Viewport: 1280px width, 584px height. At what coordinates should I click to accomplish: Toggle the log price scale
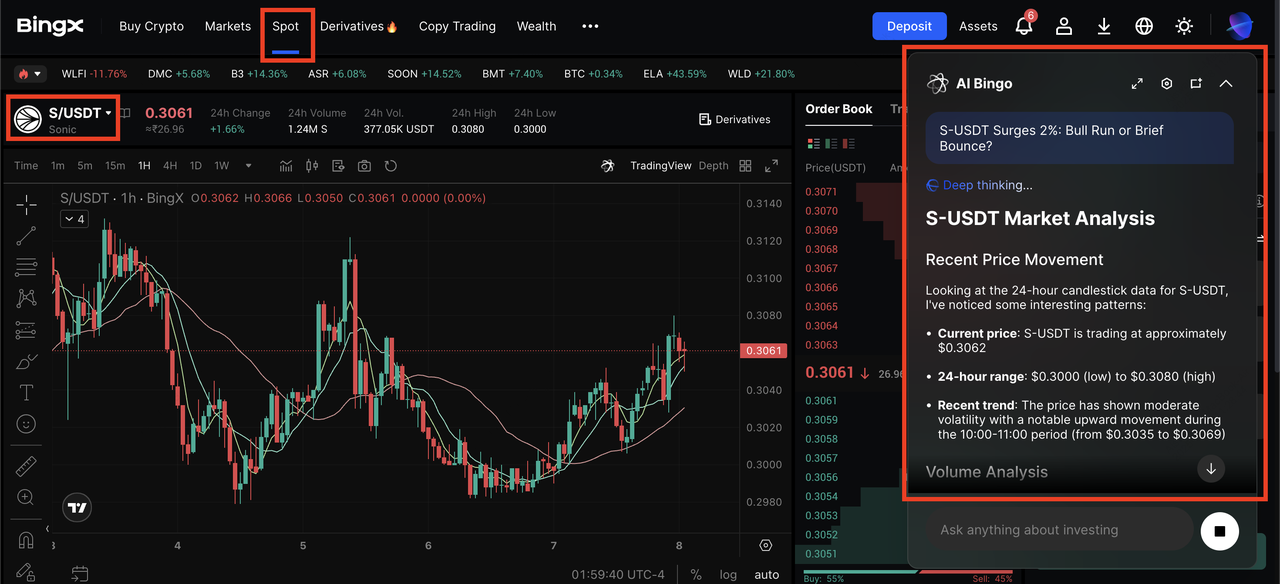pyautogui.click(x=727, y=575)
